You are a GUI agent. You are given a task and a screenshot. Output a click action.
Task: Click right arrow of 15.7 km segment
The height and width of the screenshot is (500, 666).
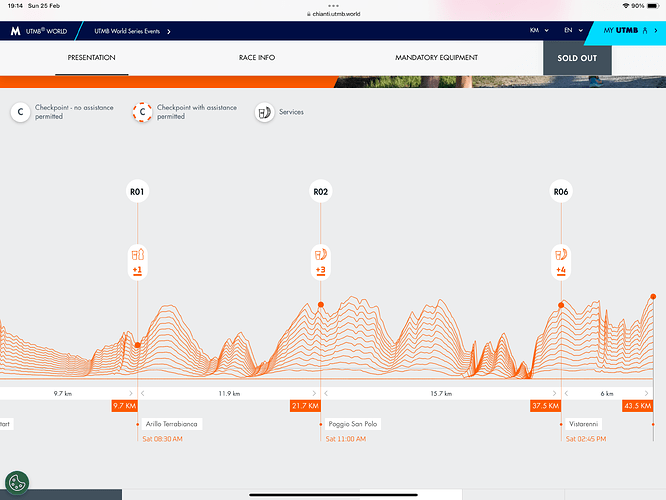pos(554,393)
